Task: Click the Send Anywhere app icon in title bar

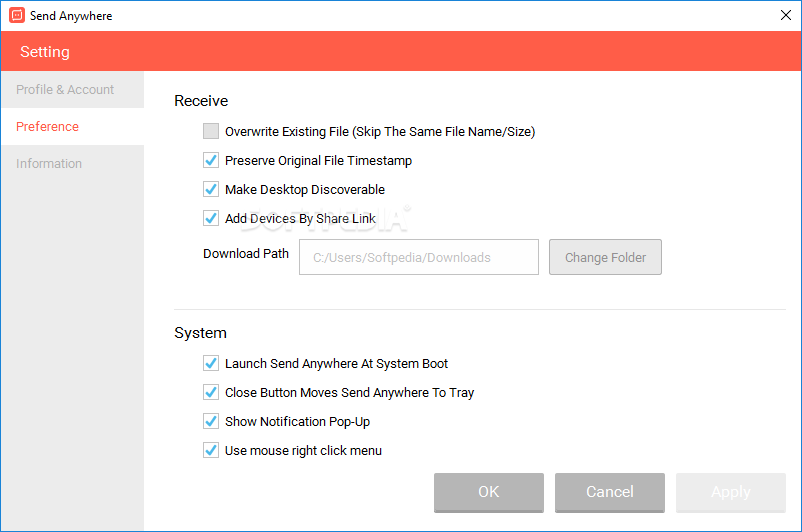Action: [x=17, y=15]
